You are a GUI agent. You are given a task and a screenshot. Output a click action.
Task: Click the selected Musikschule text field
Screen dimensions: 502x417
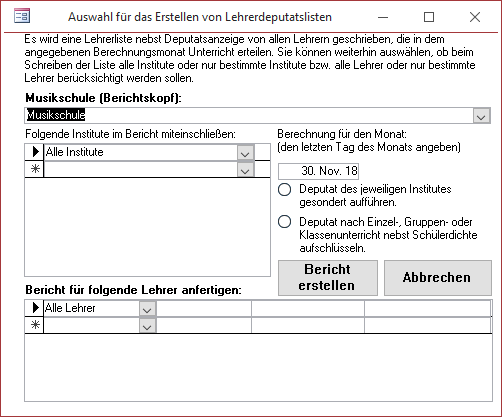[x=249, y=115]
